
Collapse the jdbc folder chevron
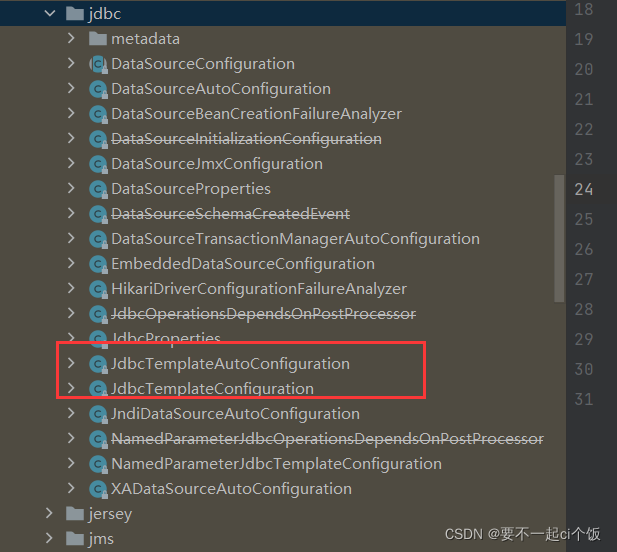point(50,13)
